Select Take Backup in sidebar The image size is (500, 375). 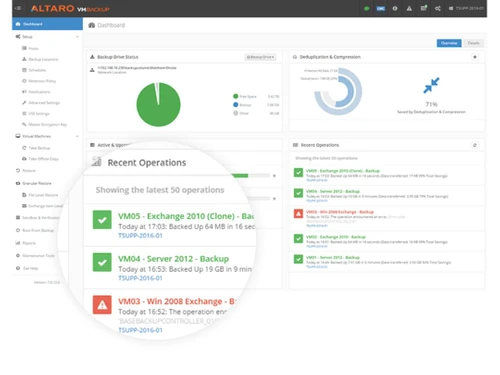pyautogui.click(x=36, y=148)
